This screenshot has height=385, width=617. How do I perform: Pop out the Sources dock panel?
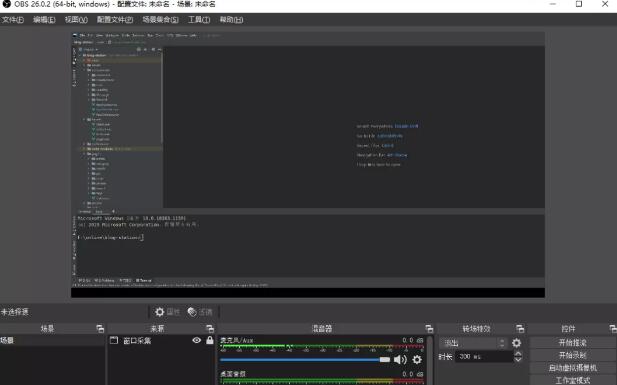210,328
